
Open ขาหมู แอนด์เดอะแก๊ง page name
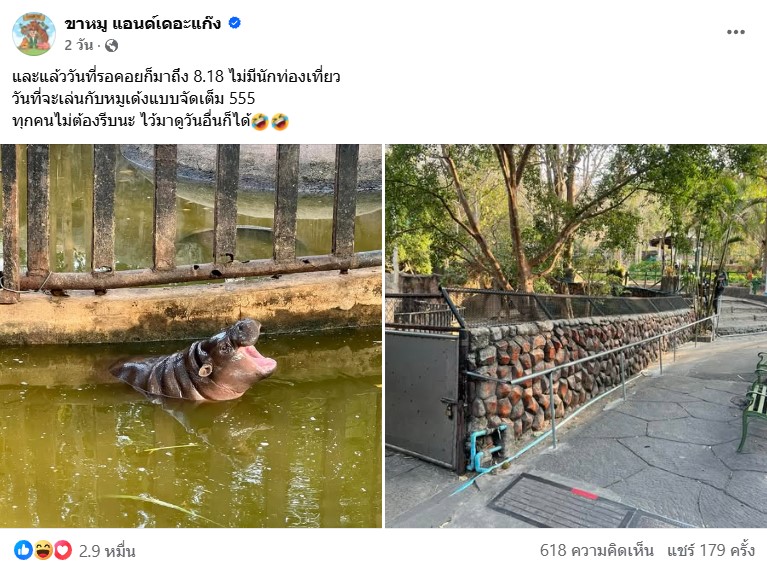pyautogui.click(x=143, y=23)
